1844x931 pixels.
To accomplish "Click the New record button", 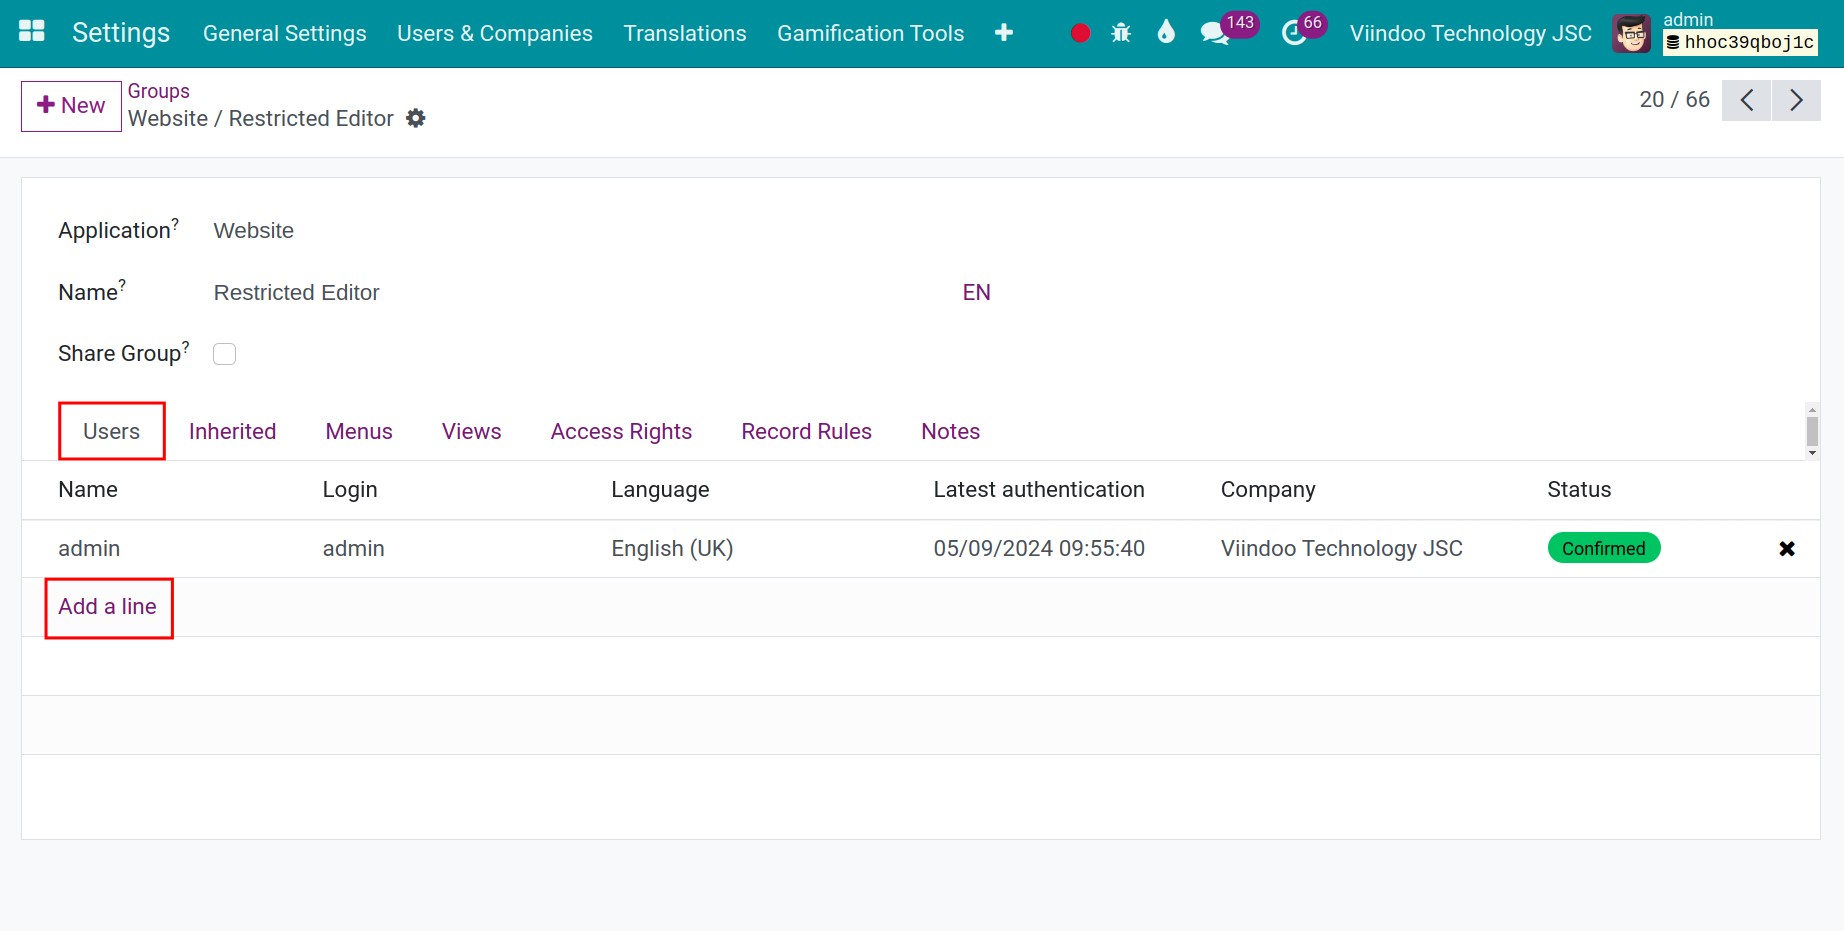I will pyautogui.click(x=71, y=106).
